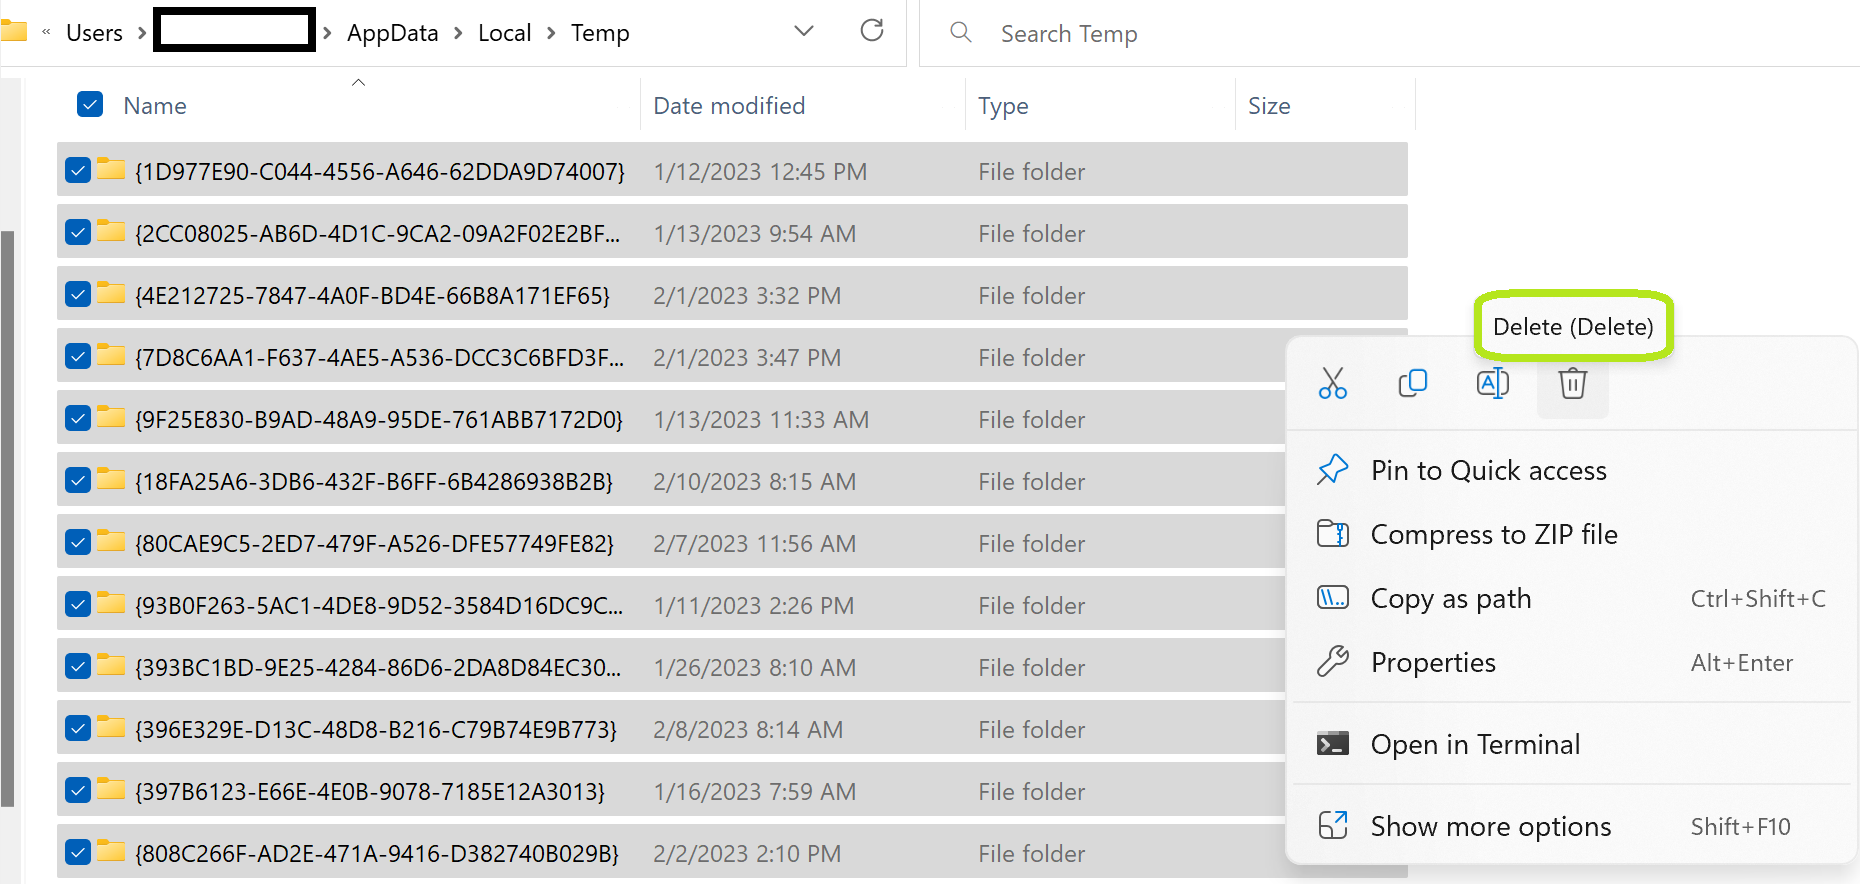This screenshot has height=884, width=1860.
Task: Click date 2/2/2023 2:10 PM
Action: (x=747, y=853)
